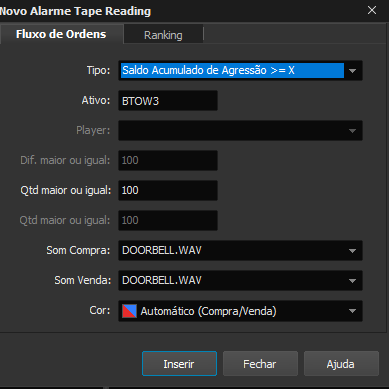Click the Som Venda DOORBELL.WAV value

(162, 280)
